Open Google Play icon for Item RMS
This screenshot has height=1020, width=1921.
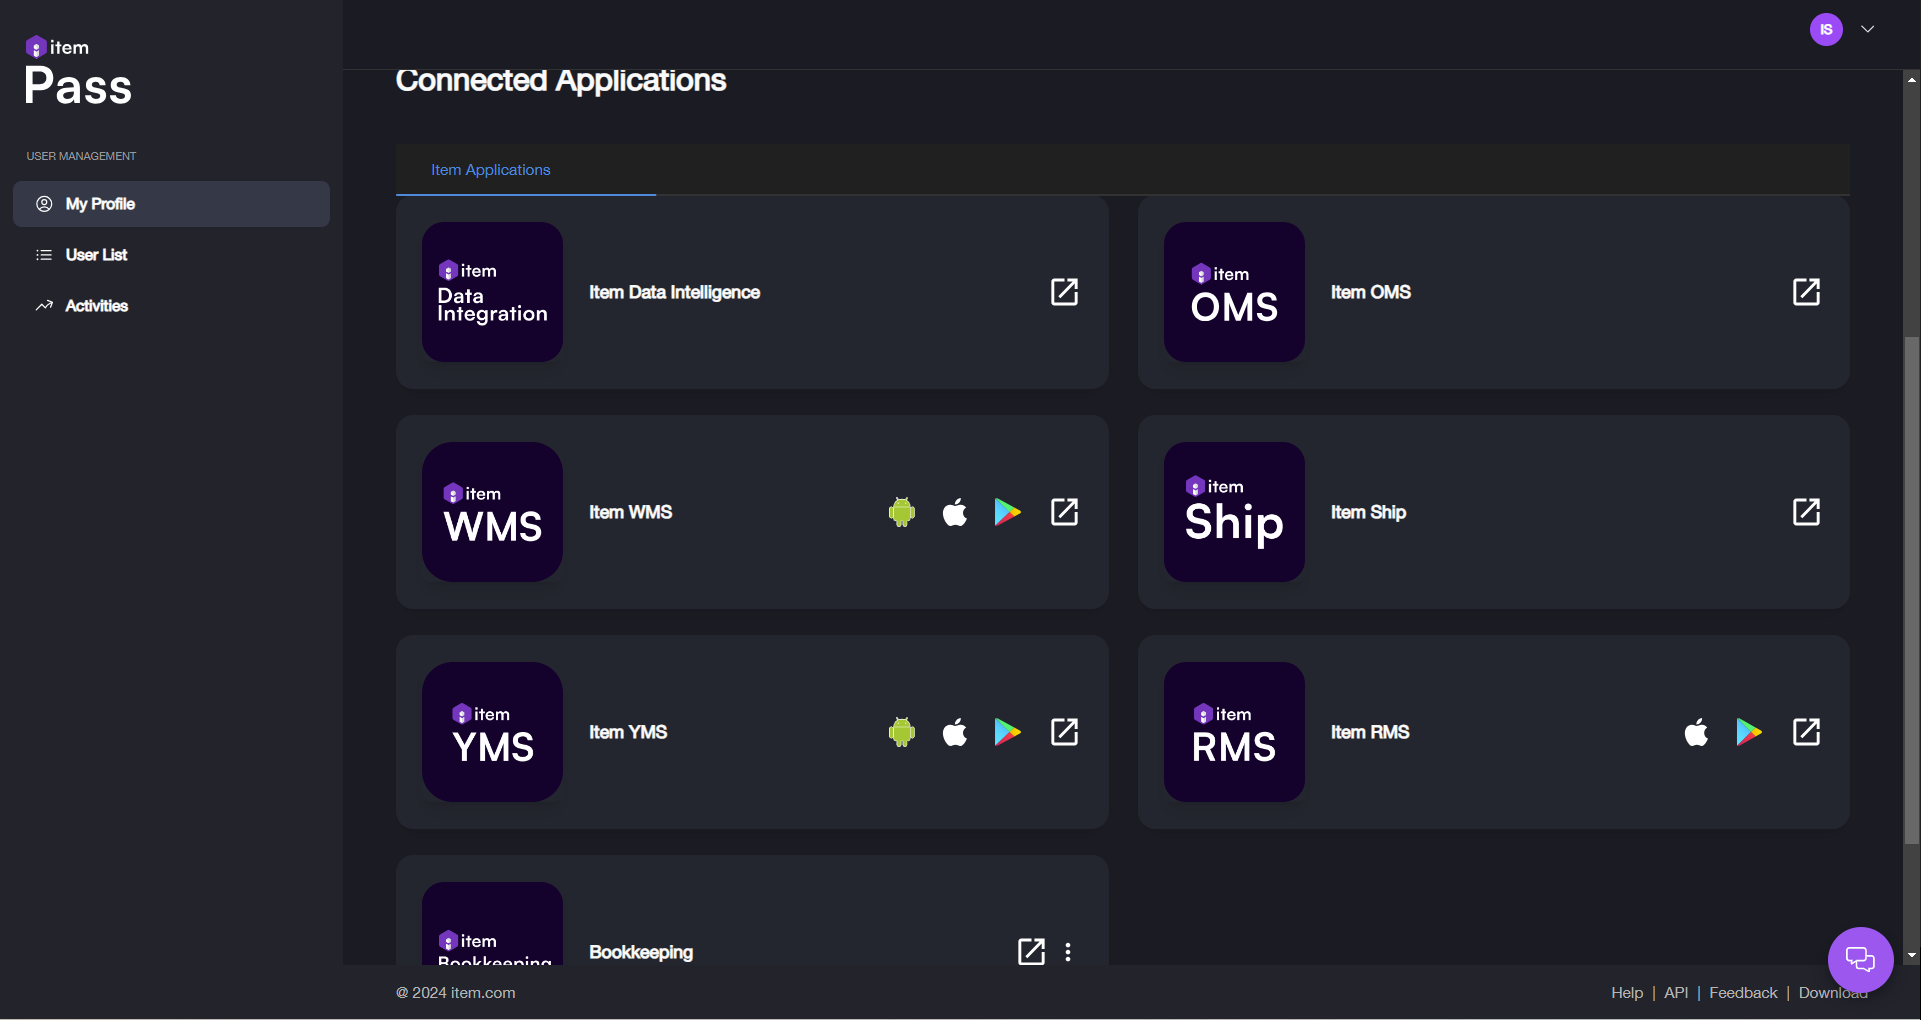coord(1749,732)
